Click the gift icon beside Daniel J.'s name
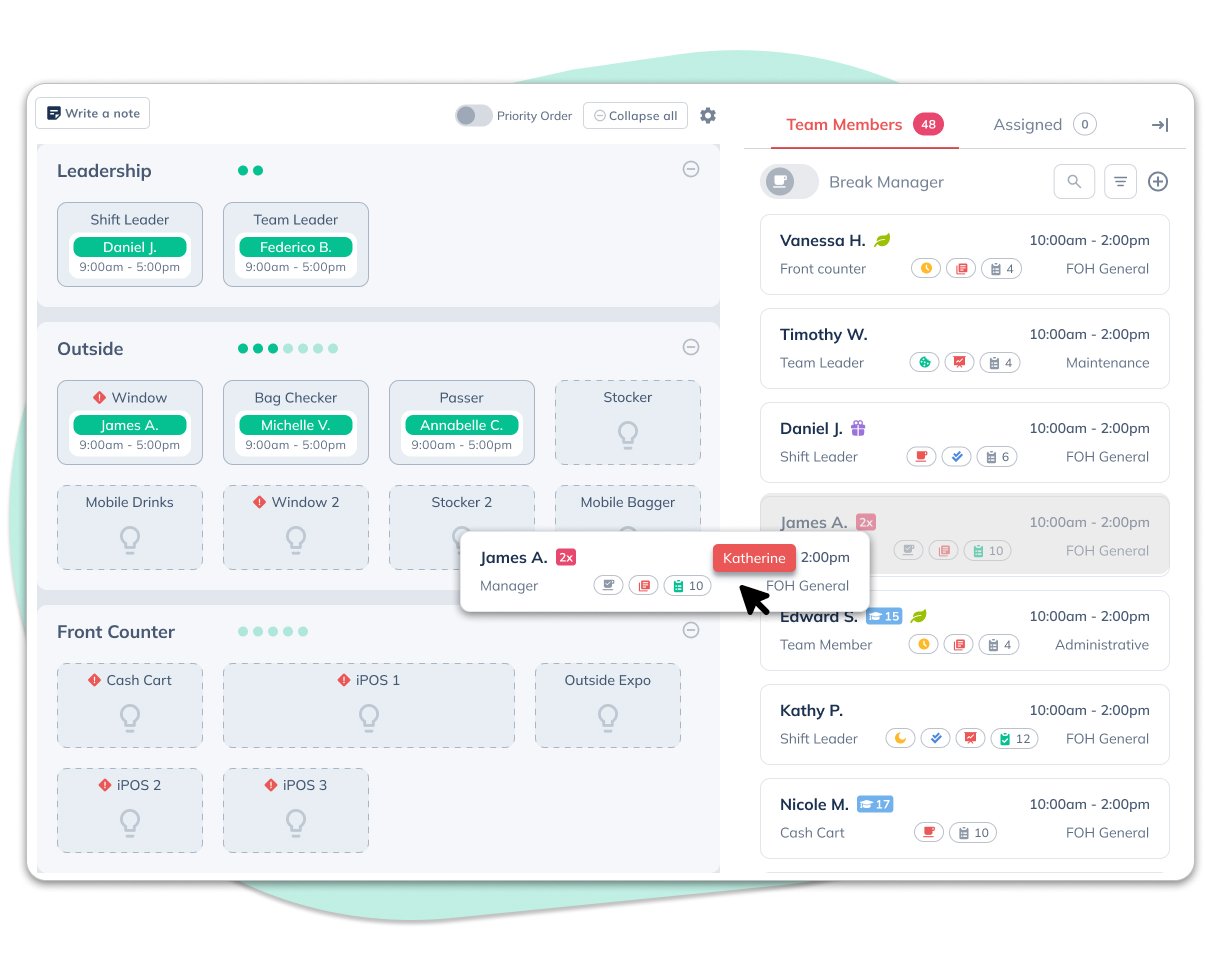Viewport: 1205px width, 963px height. pyautogui.click(x=857, y=428)
